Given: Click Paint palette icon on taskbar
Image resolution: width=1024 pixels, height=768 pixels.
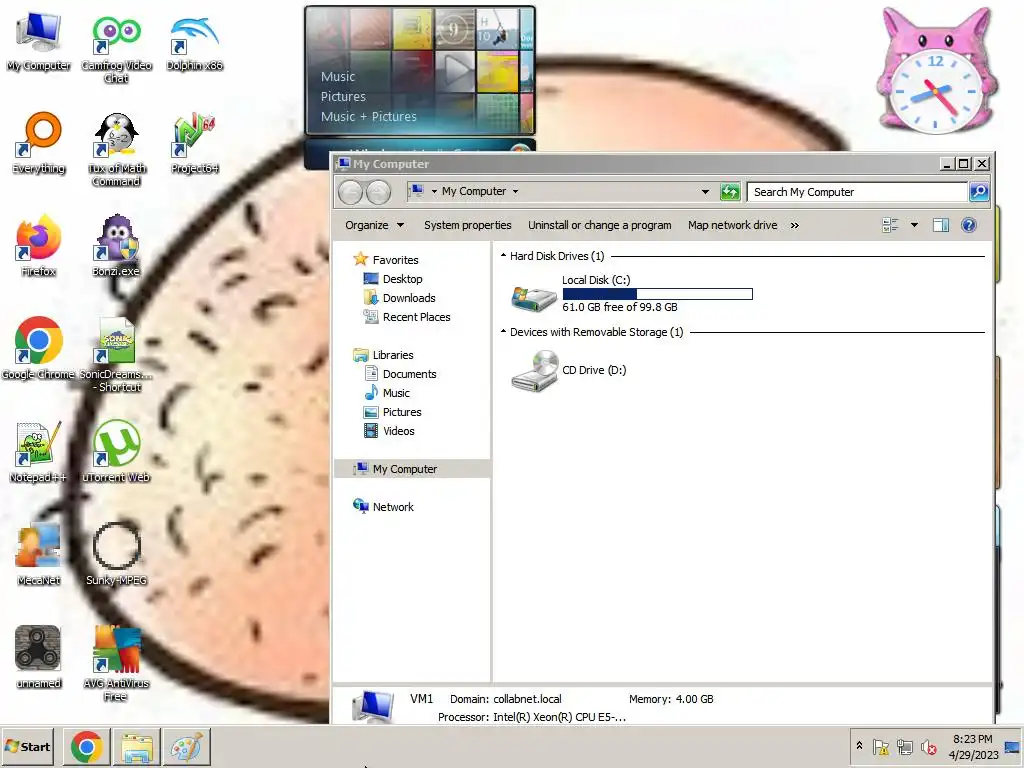Looking at the screenshot, I should (x=187, y=747).
